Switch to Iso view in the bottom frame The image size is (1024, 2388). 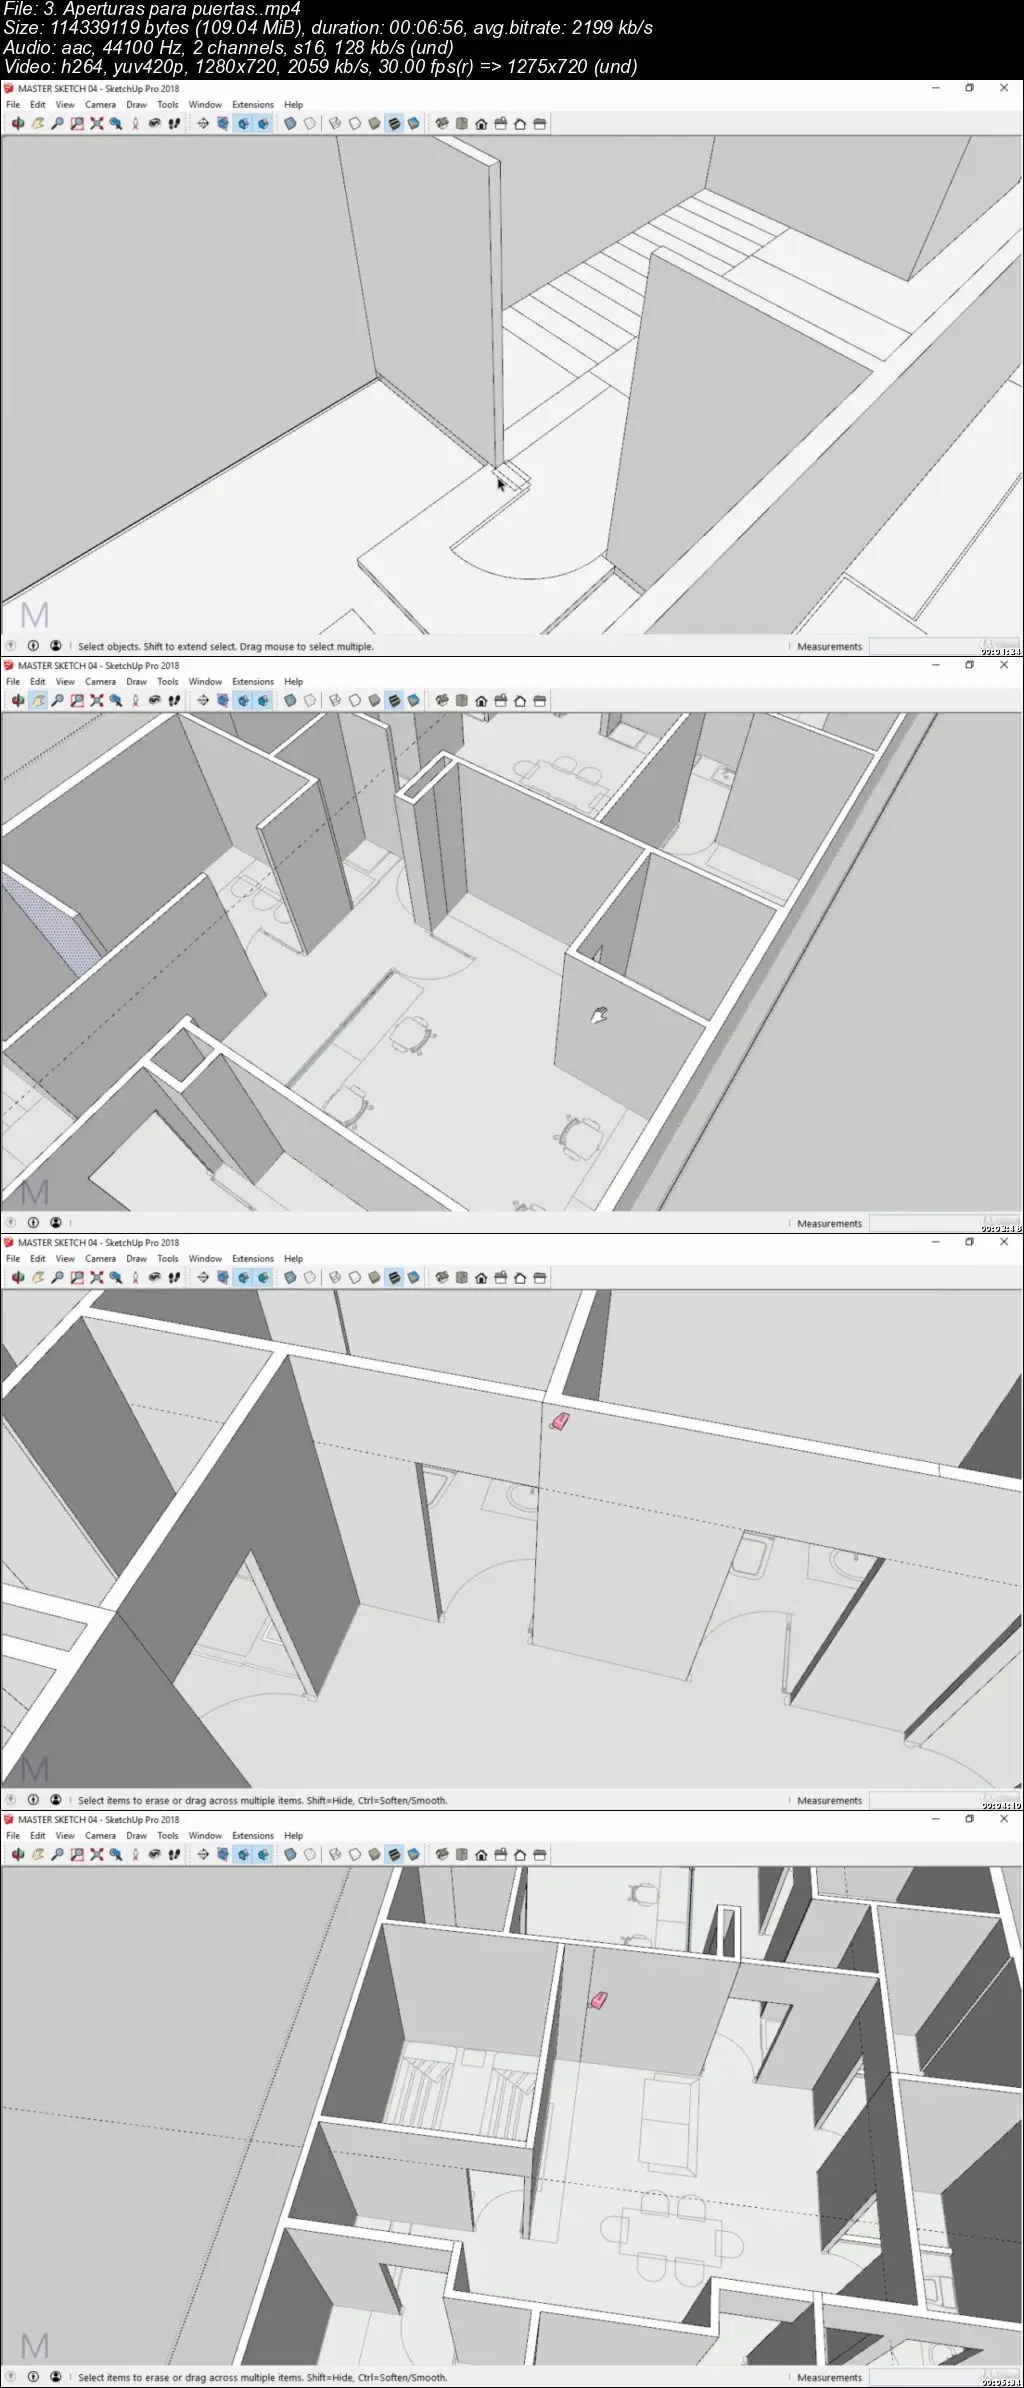[x=441, y=1855]
